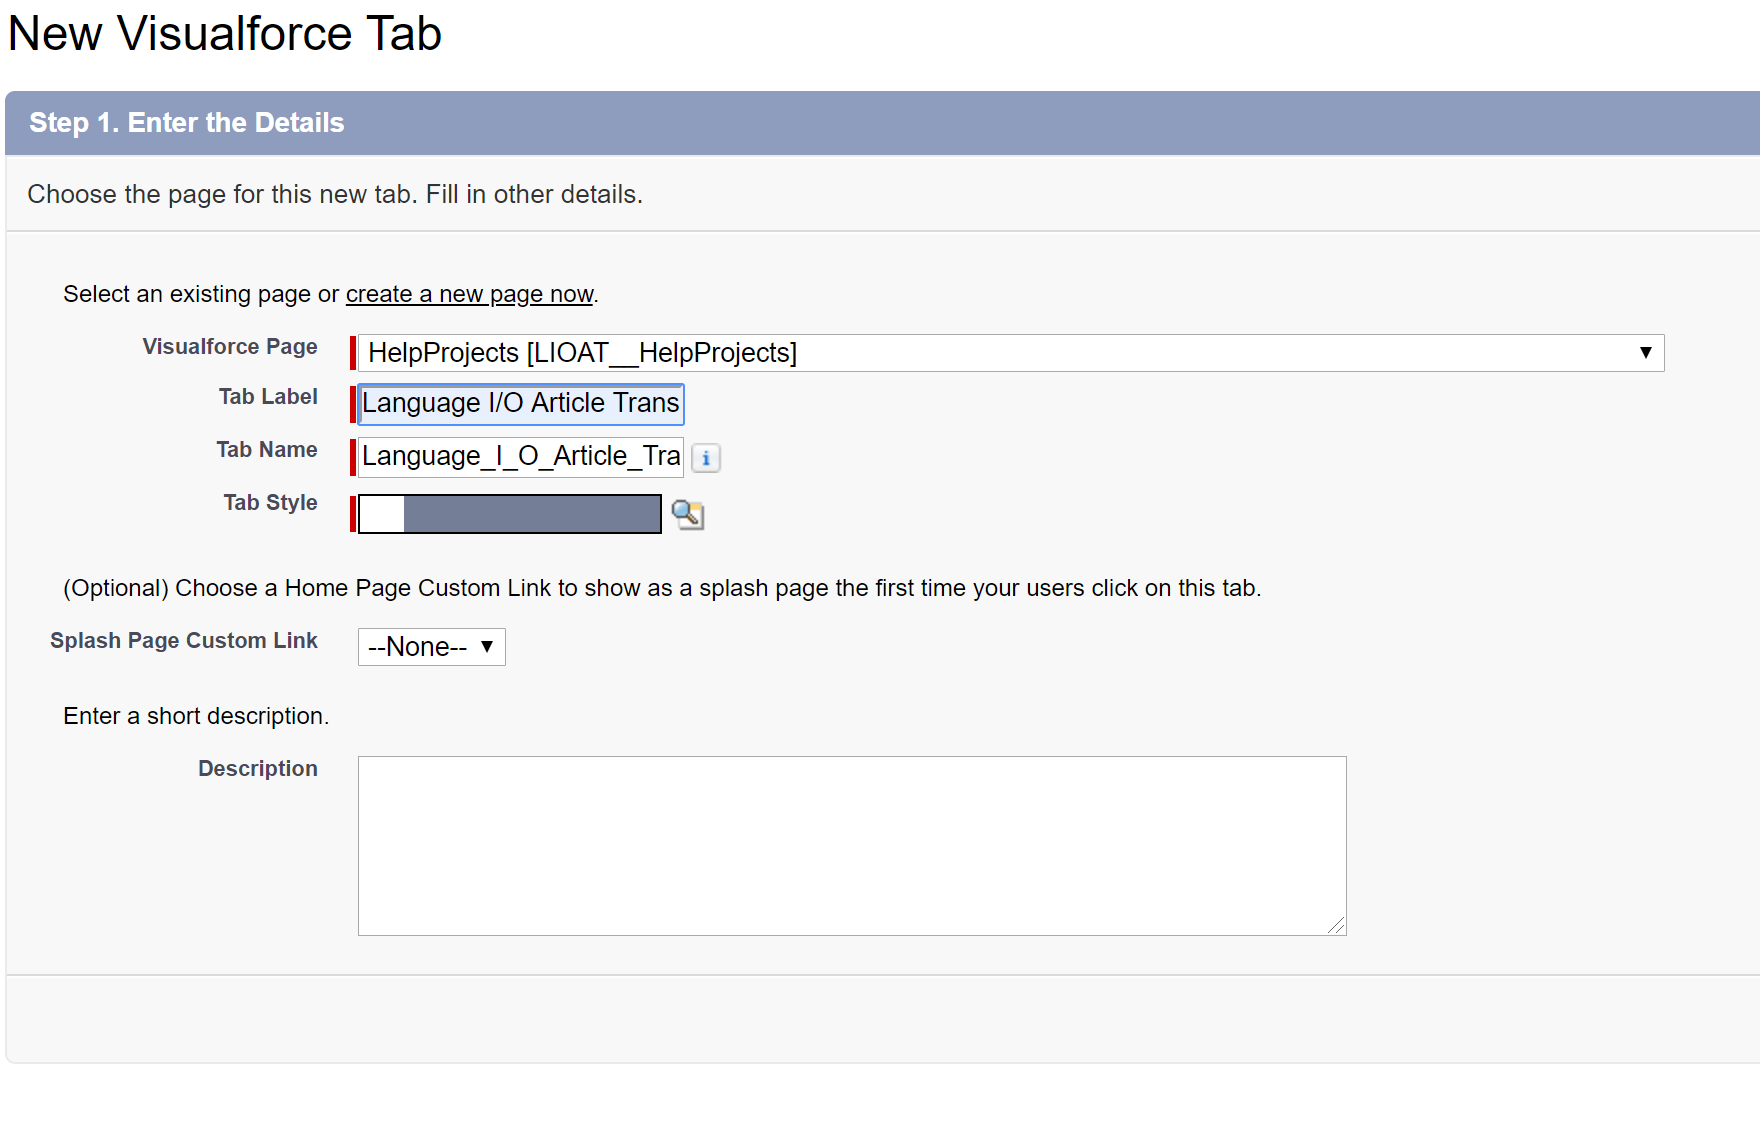This screenshot has width=1760, height=1147.
Task: Open the Tab Style lookup magnifier icon
Action: 688,515
